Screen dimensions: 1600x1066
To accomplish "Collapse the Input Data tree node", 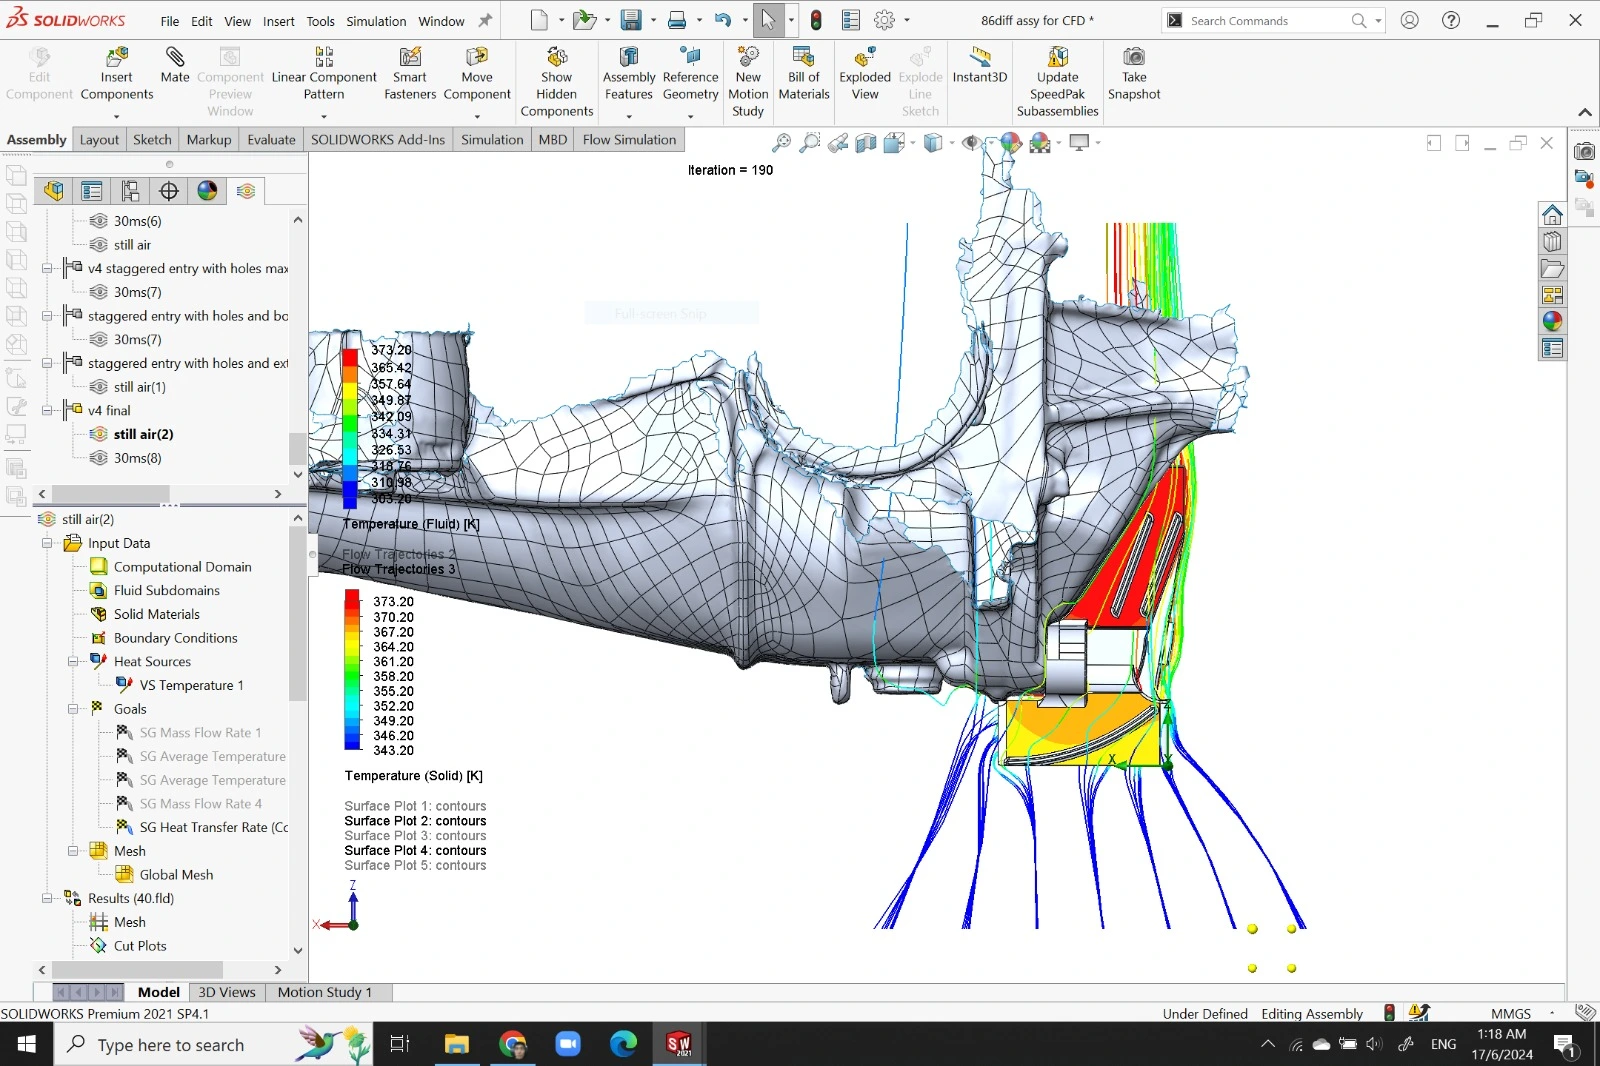I will (x=47, y=543).
